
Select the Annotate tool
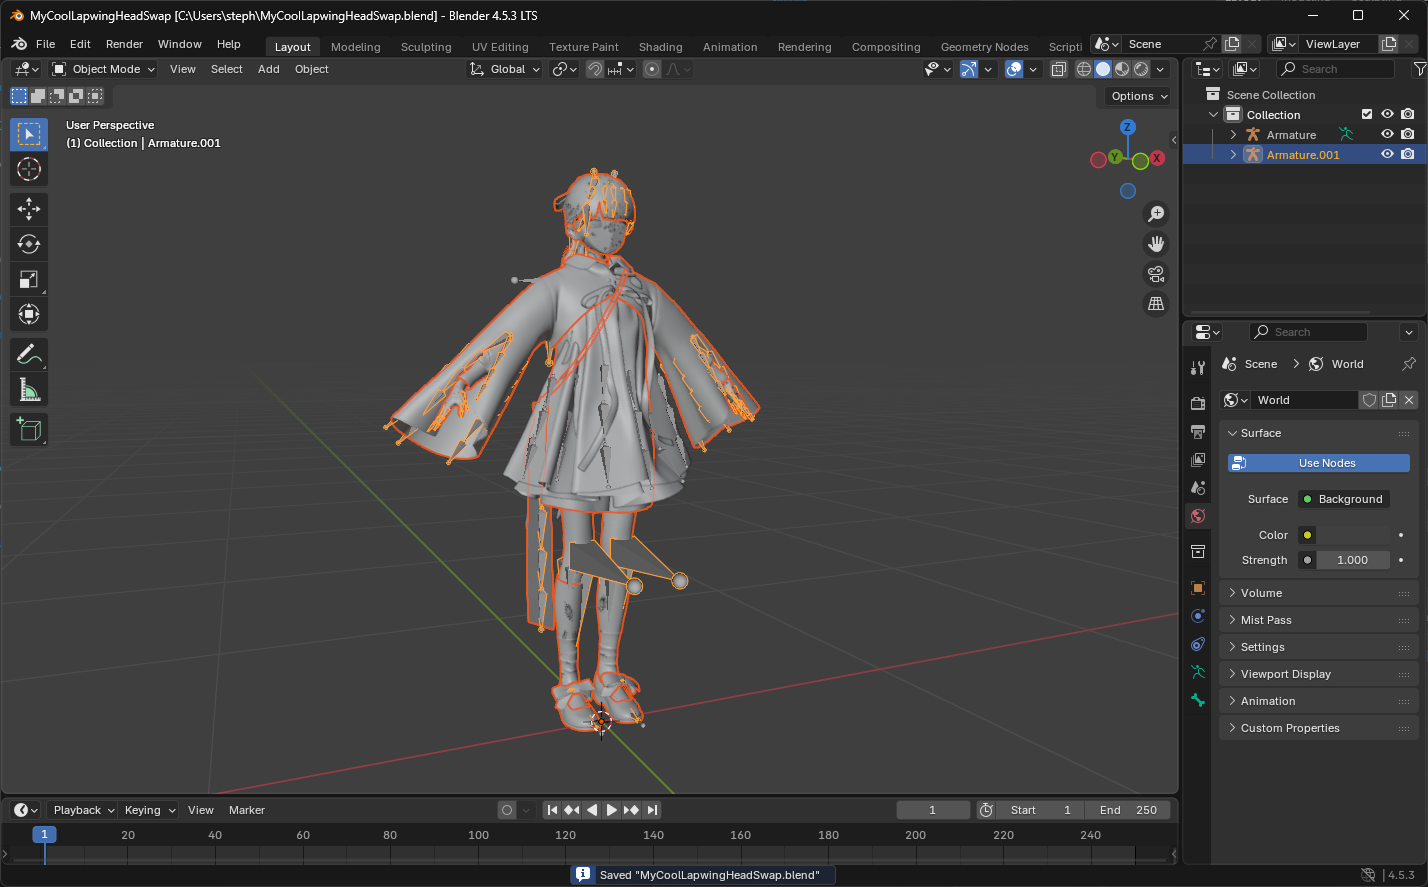(x=28, y=354)
